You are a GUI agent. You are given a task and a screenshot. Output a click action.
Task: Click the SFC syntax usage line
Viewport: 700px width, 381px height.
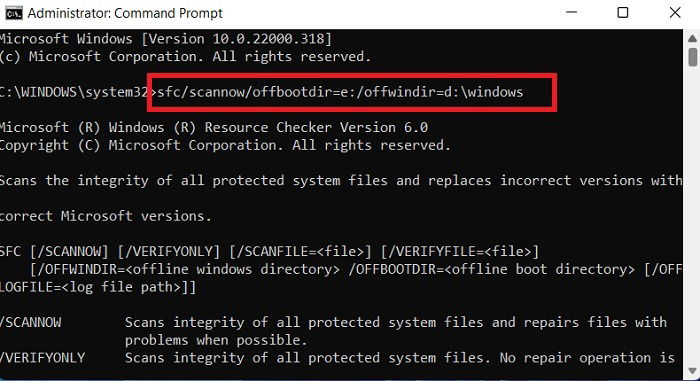[269, 251]
